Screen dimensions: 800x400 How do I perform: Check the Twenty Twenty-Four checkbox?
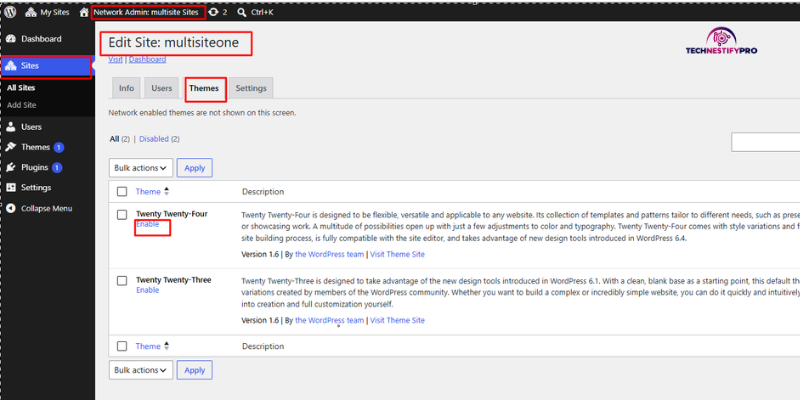tap(122, 215)
